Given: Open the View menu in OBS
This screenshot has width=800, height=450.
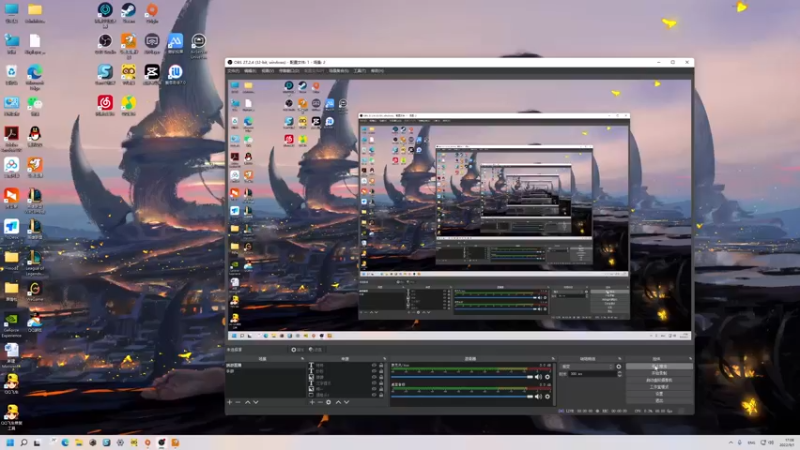Looking at the screenshot, I should (267, 71).
